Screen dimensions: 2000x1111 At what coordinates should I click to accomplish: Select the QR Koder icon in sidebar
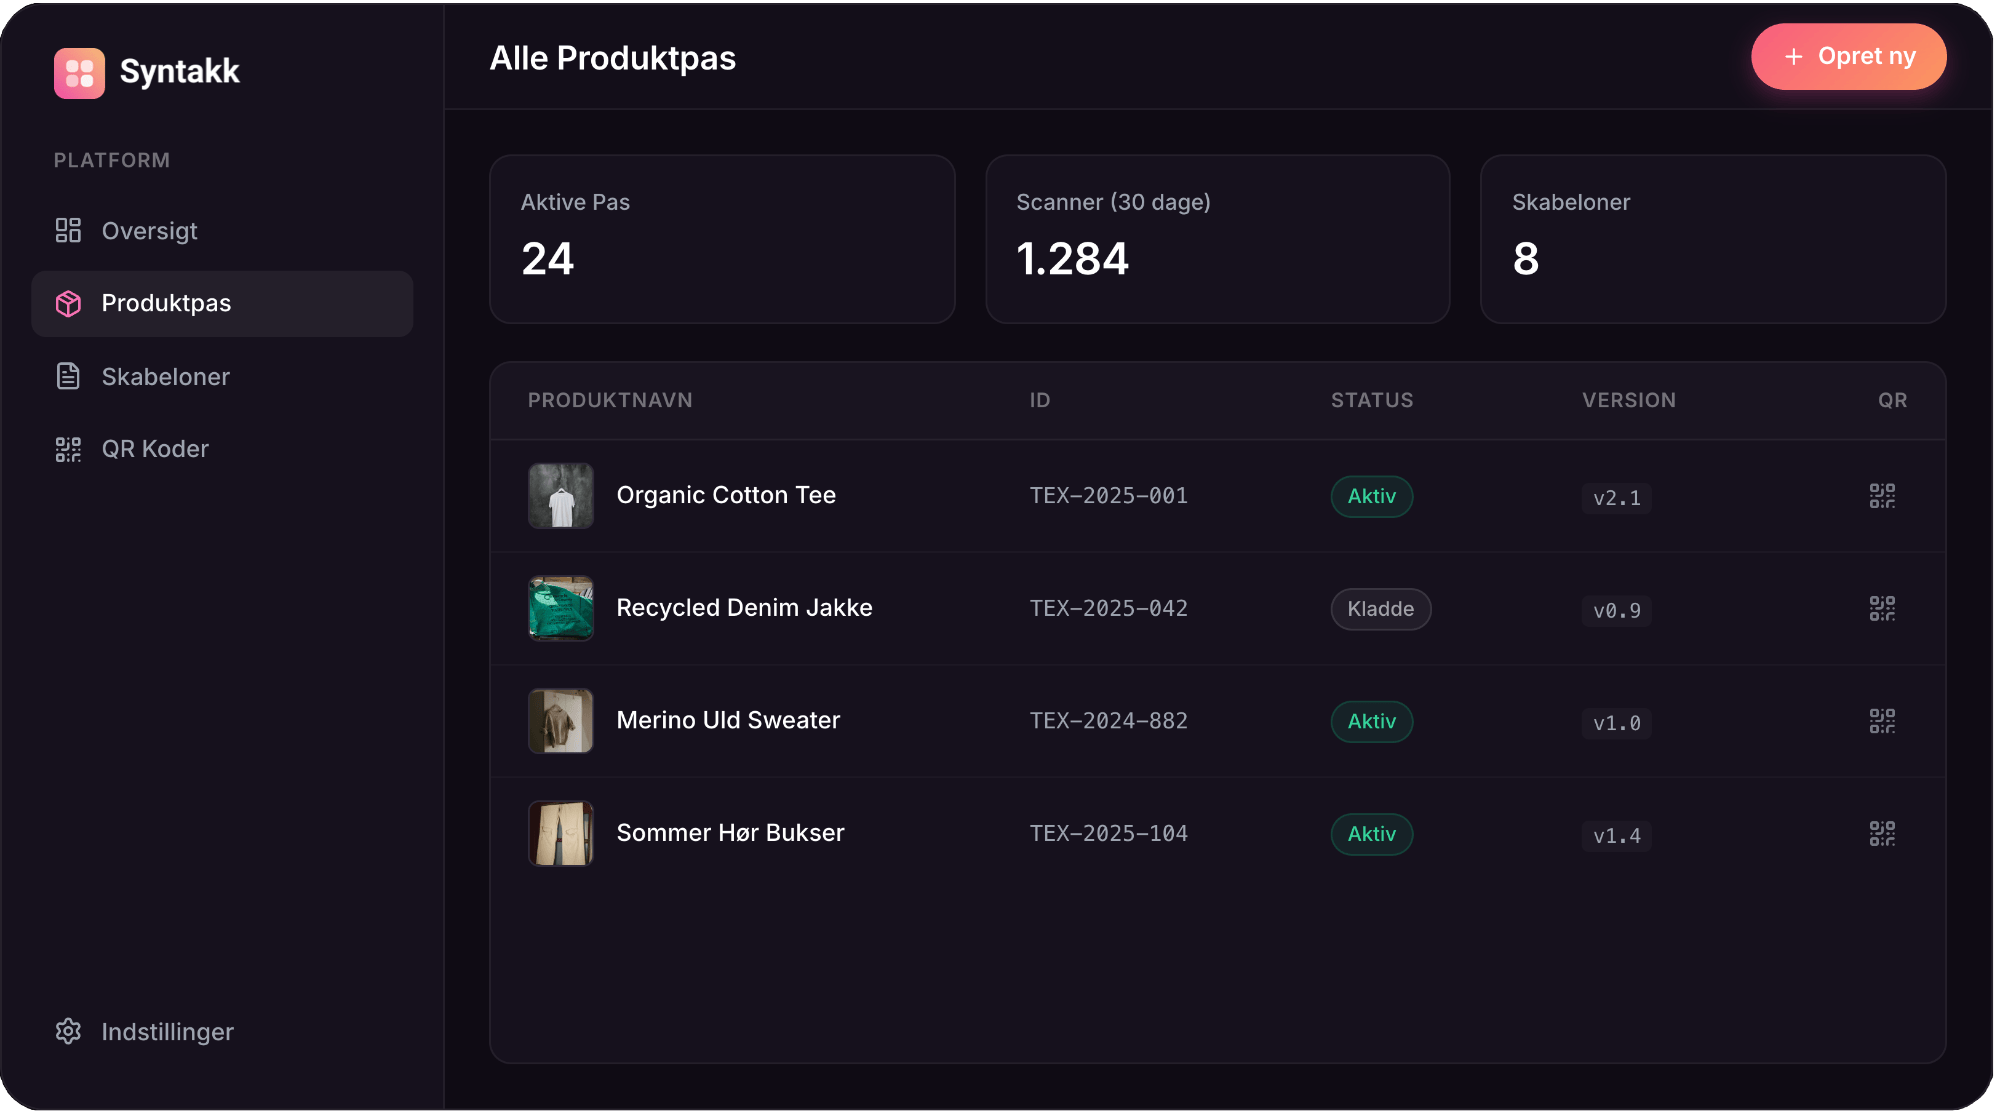tap(69, 449)
